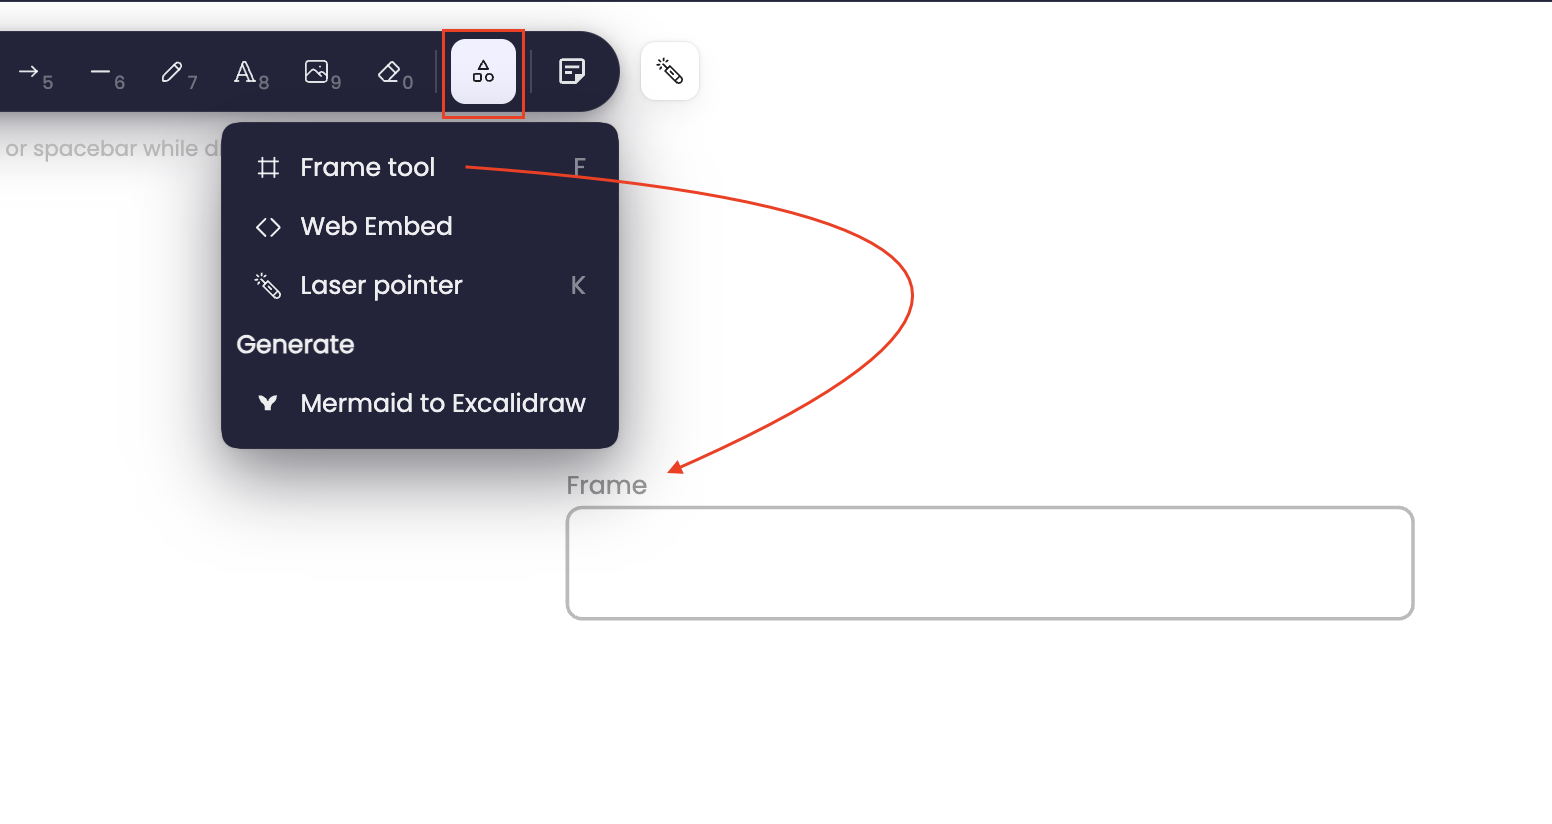
Task: Select Web Embed menu entry
Action: point(420,226)
